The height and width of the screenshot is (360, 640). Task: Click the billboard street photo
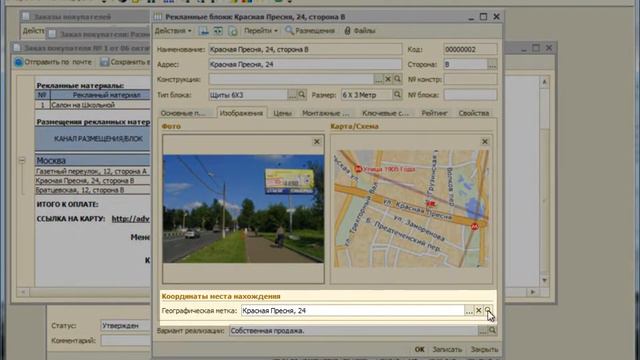[243, 209]
